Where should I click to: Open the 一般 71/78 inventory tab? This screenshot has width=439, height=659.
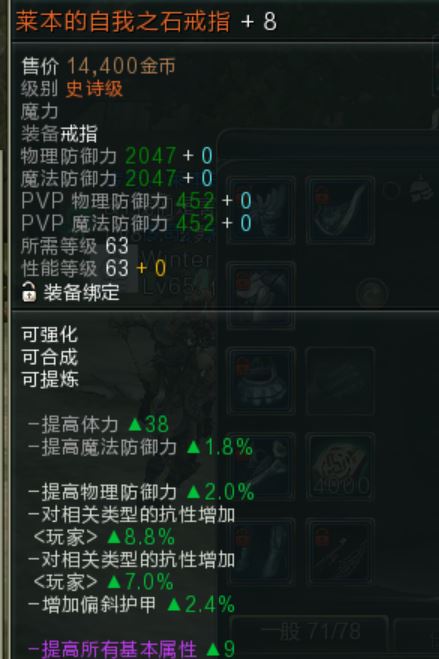point(310,632)
